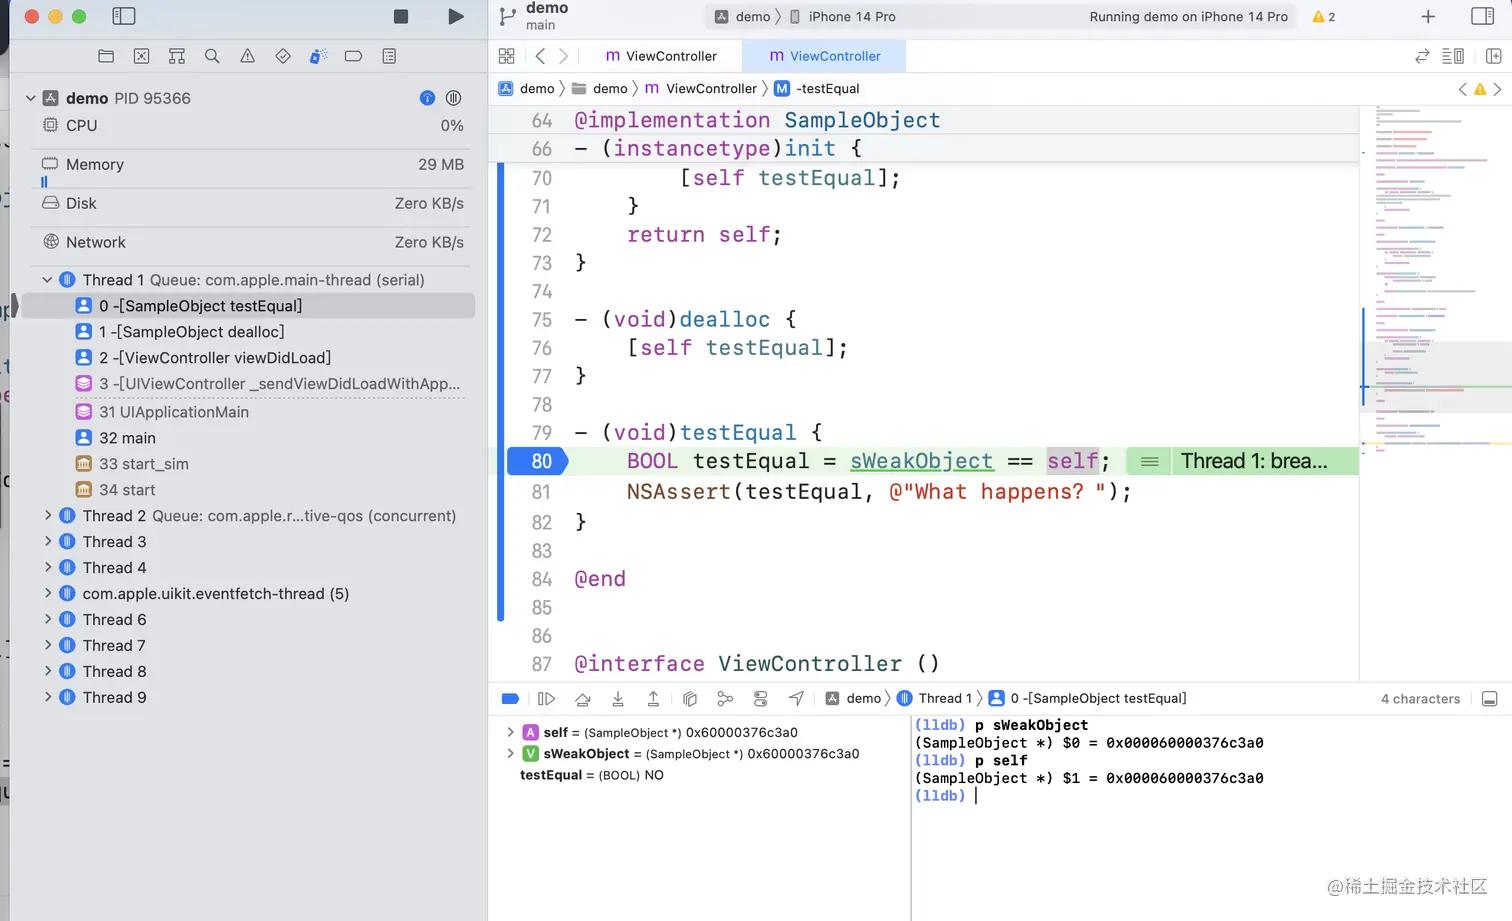This screenshot has height=921, width=1512.
Task: Open the adjust editor options icon
Action: coord(1453,56)
